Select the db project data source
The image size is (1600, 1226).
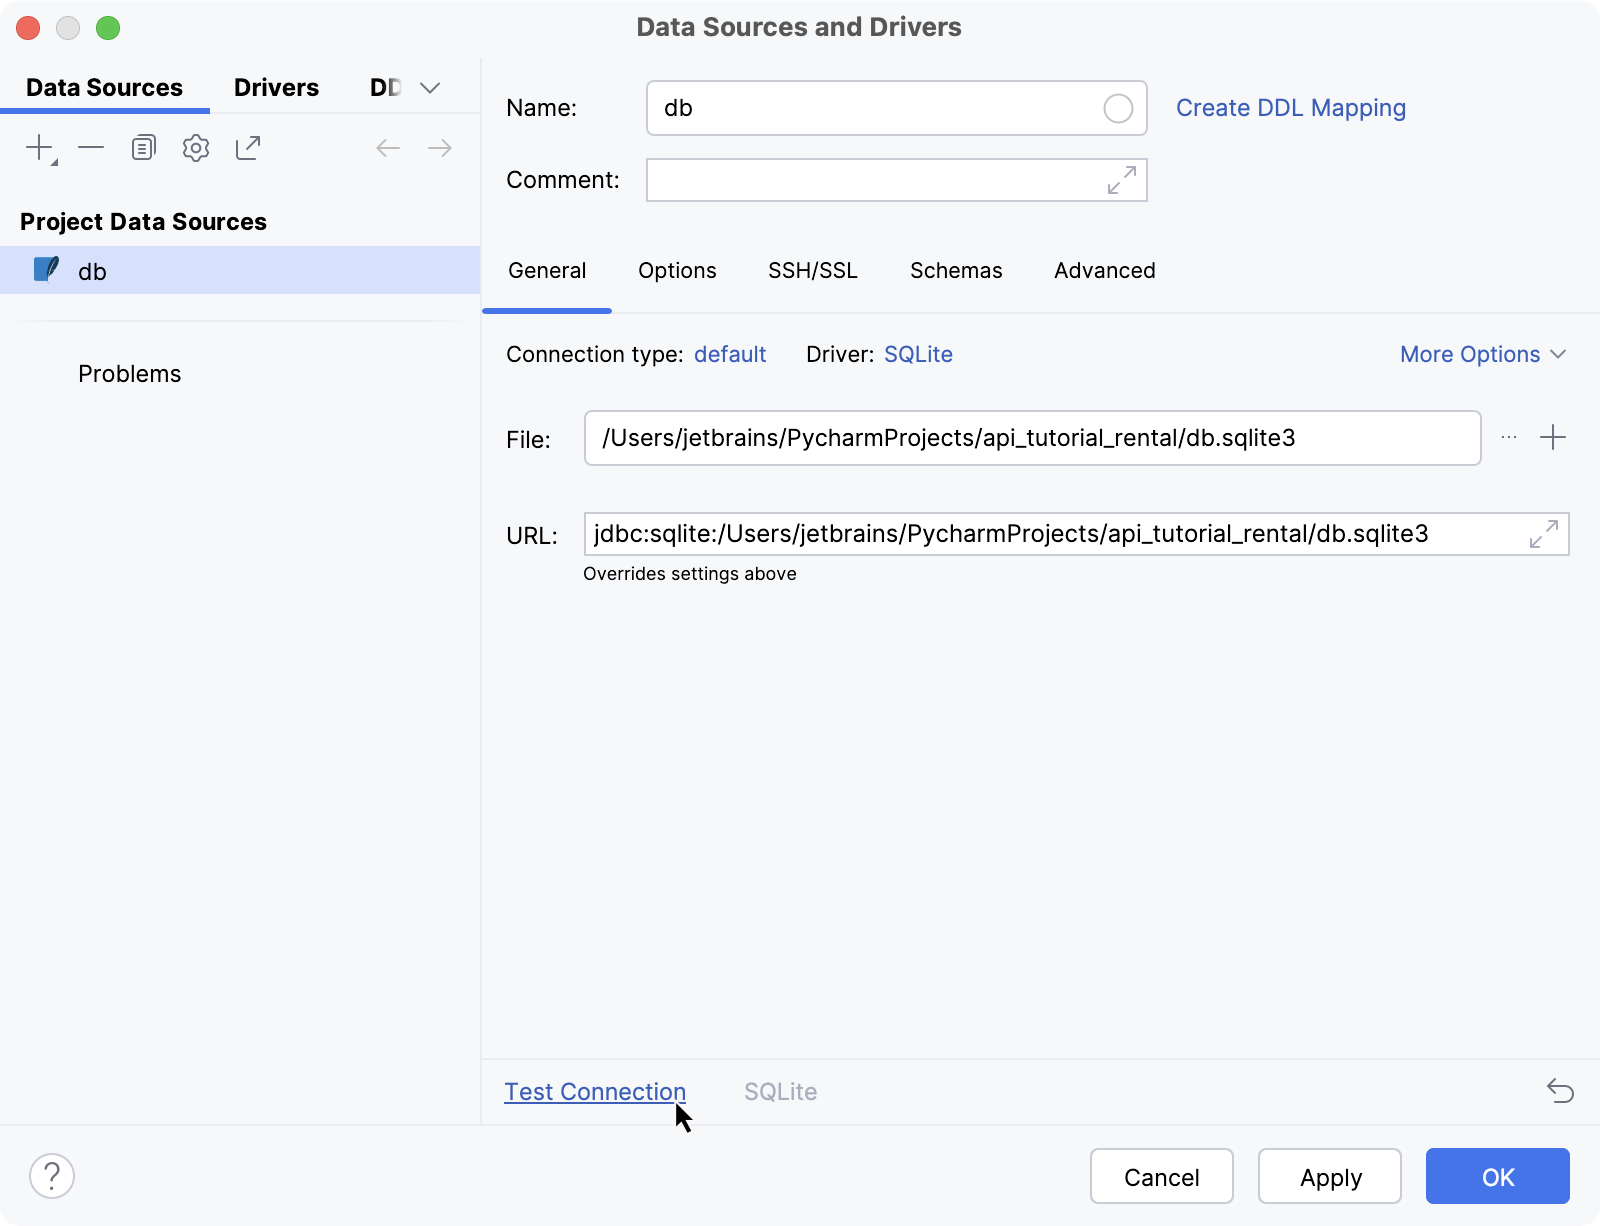[x=92, y=270]
